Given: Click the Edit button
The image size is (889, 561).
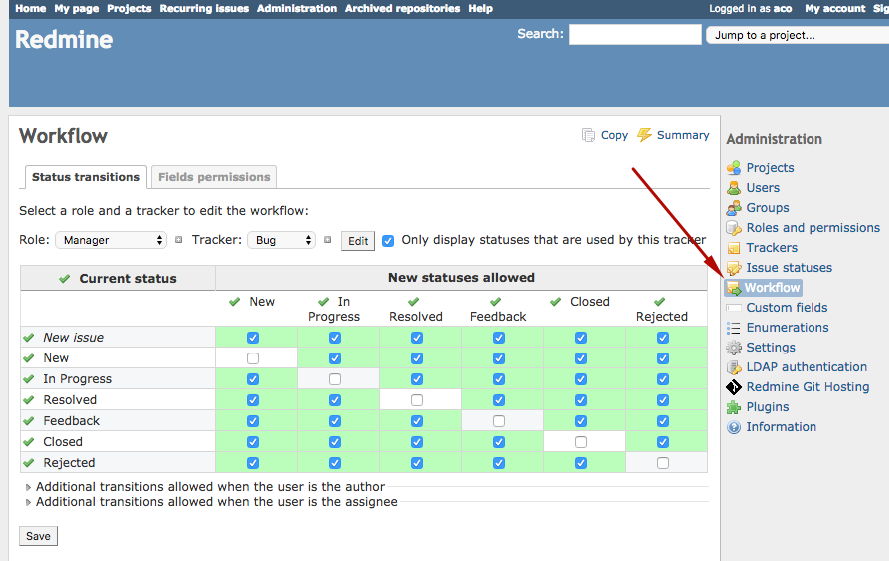Looking at the screenshot, I should click(358, 241).
